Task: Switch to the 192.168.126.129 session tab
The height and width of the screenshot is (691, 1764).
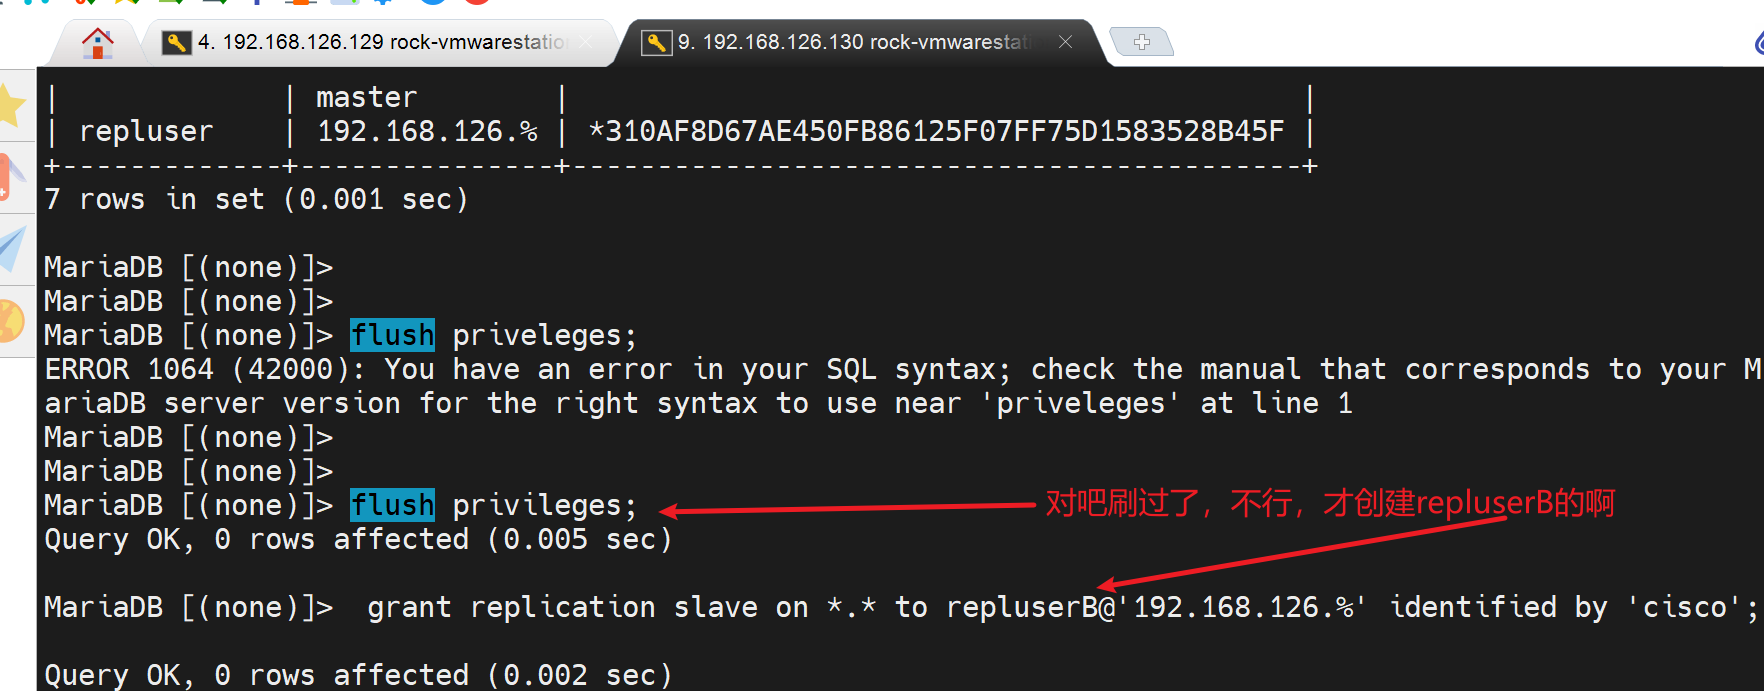Action: click(x=380, y=42)
